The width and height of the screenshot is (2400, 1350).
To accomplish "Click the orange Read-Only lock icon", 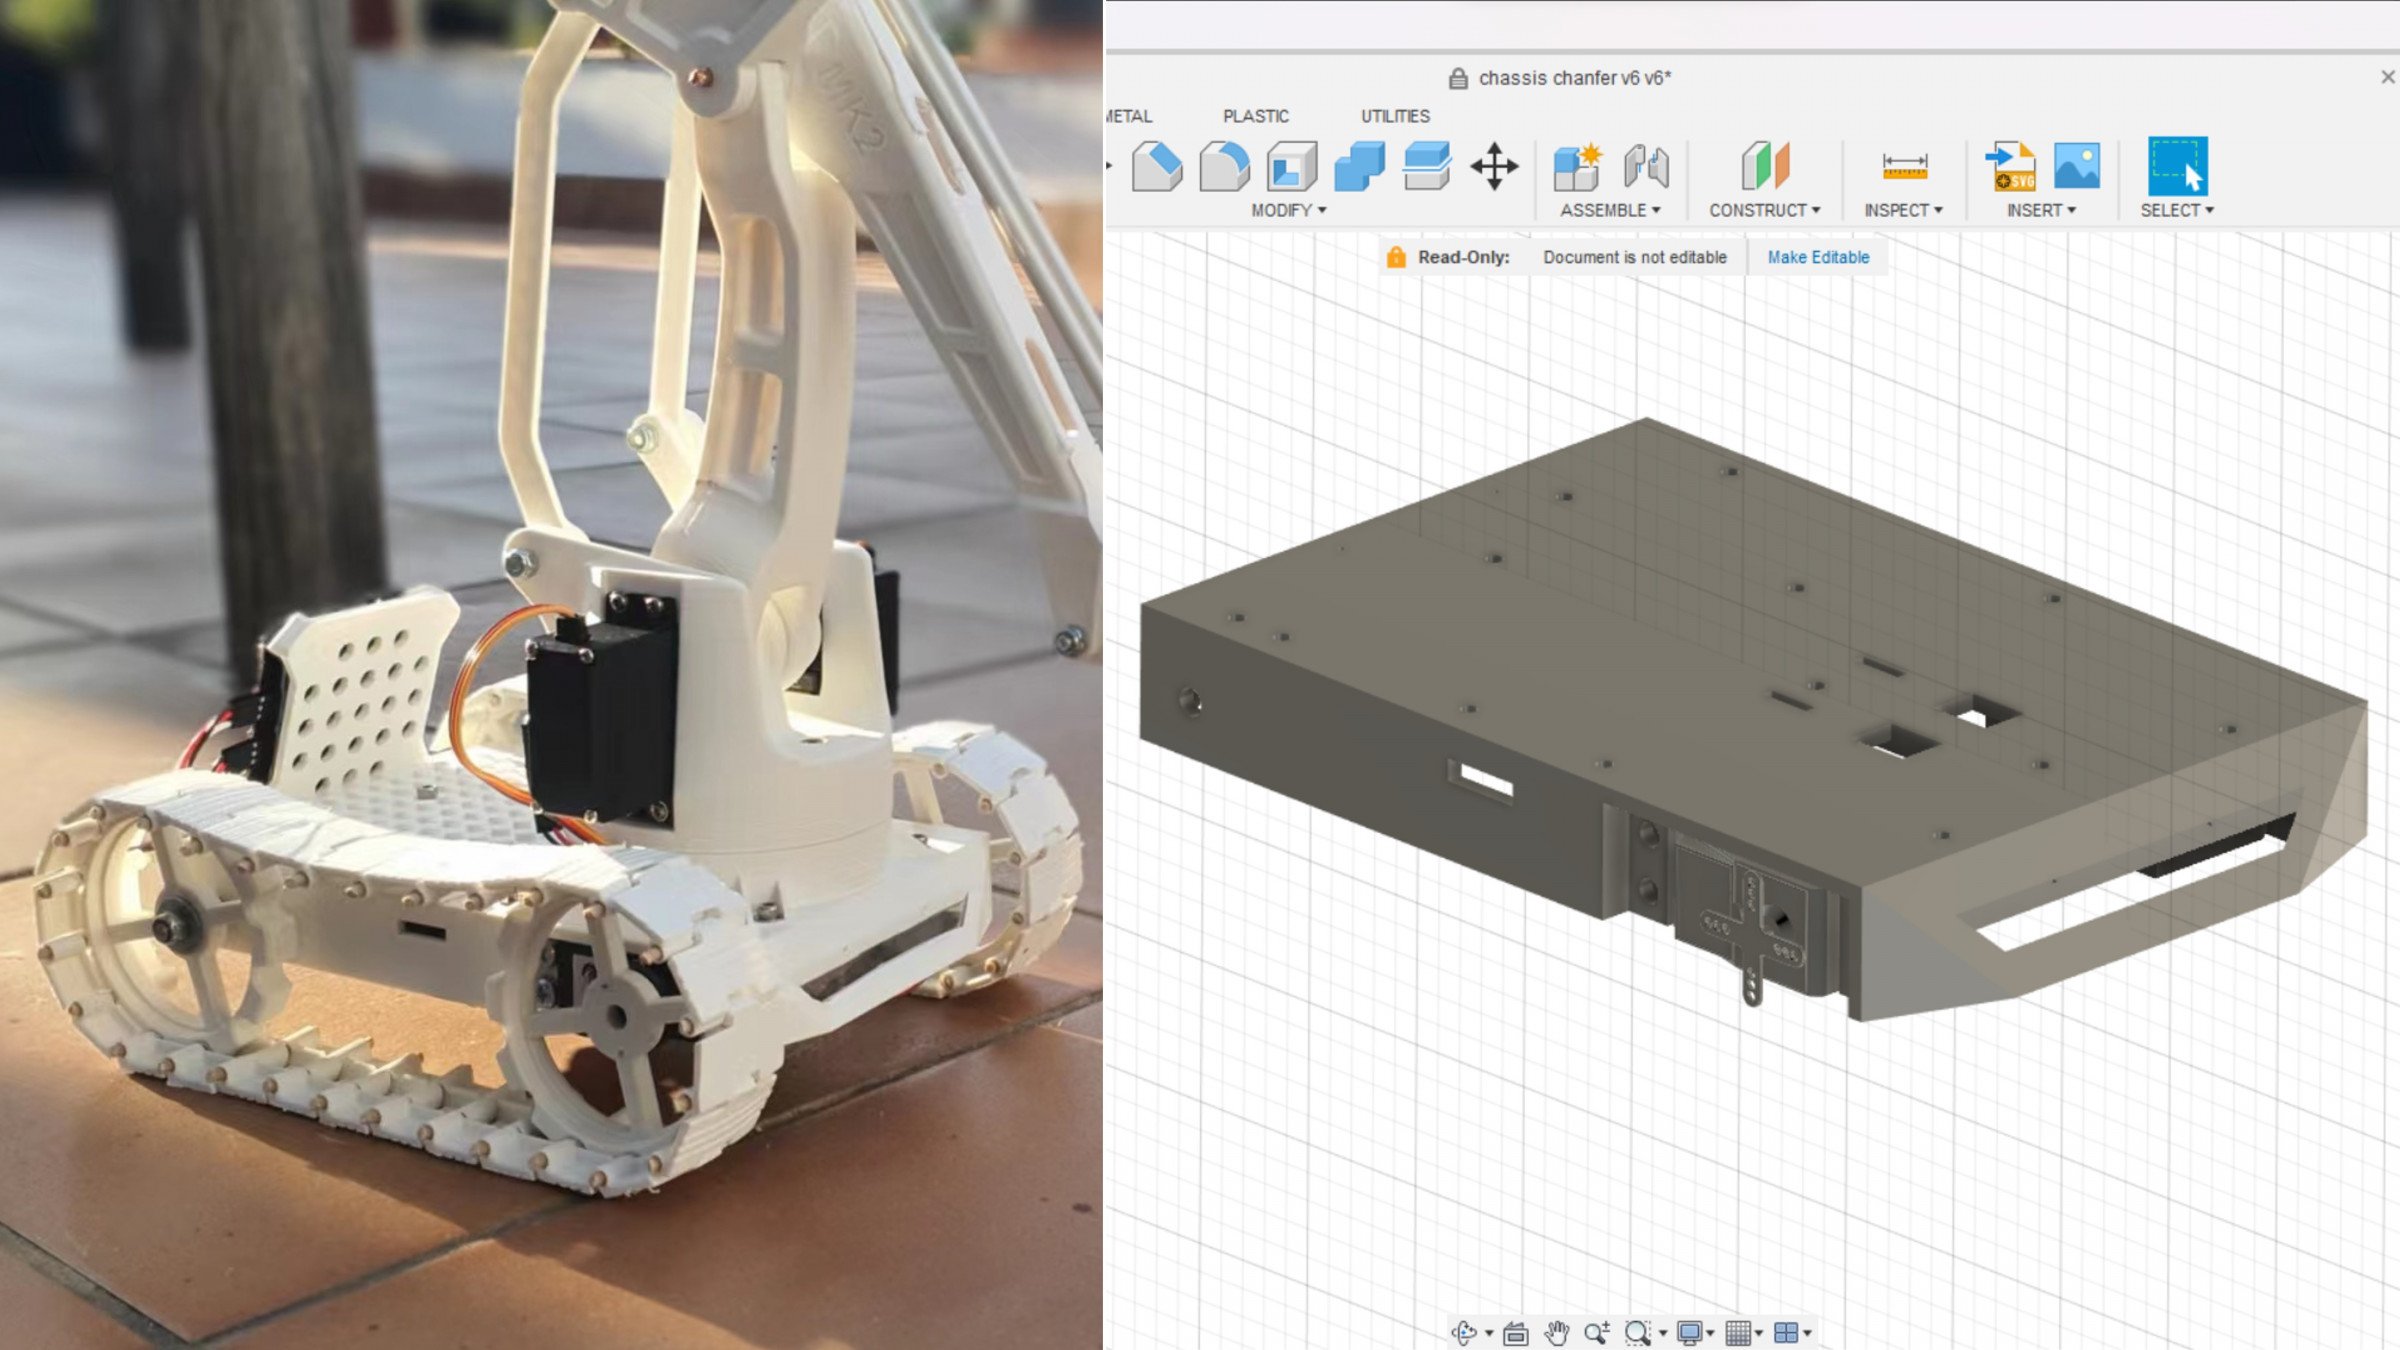I will (1396, 257).
